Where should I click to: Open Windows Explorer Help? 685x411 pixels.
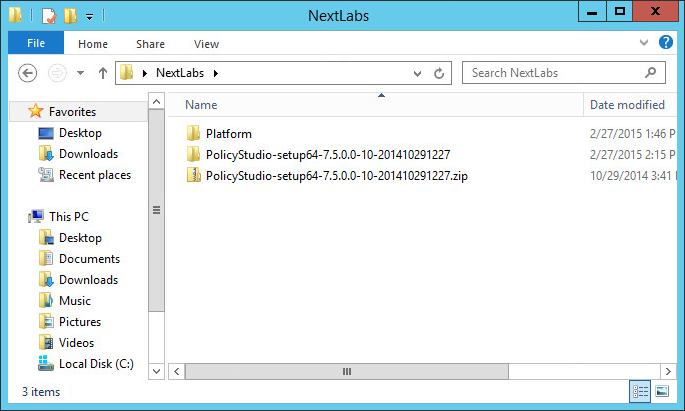(x=666, y=42)
